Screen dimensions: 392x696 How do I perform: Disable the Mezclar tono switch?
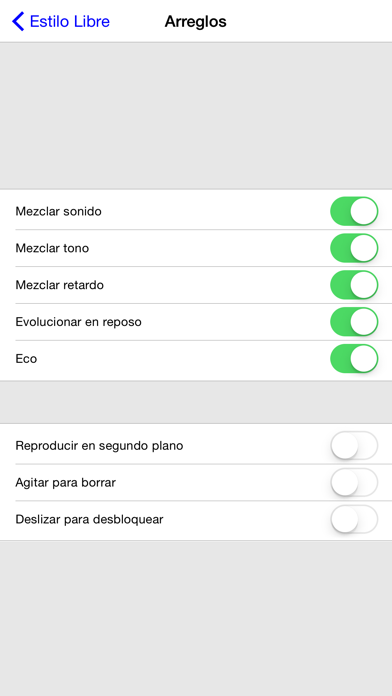(354, 248)
